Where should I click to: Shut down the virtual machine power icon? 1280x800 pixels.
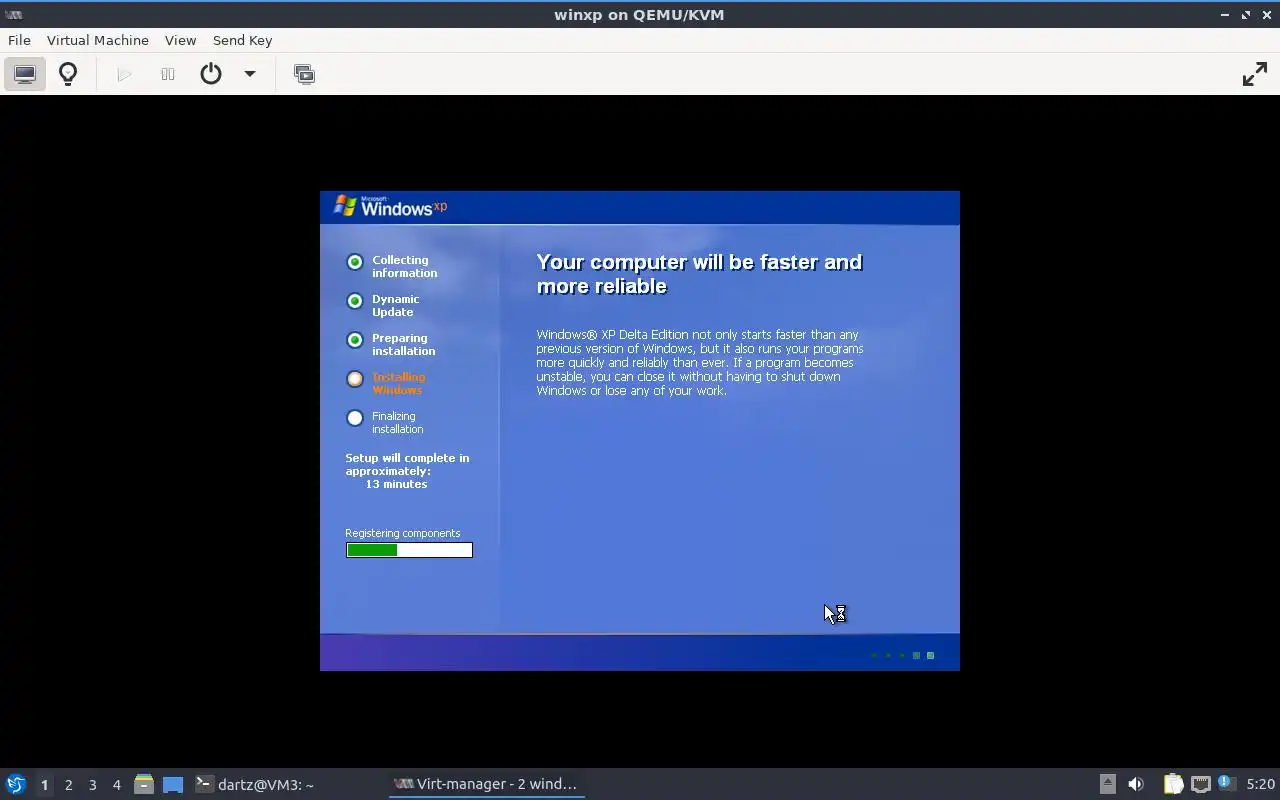click(x=211, y=74)
